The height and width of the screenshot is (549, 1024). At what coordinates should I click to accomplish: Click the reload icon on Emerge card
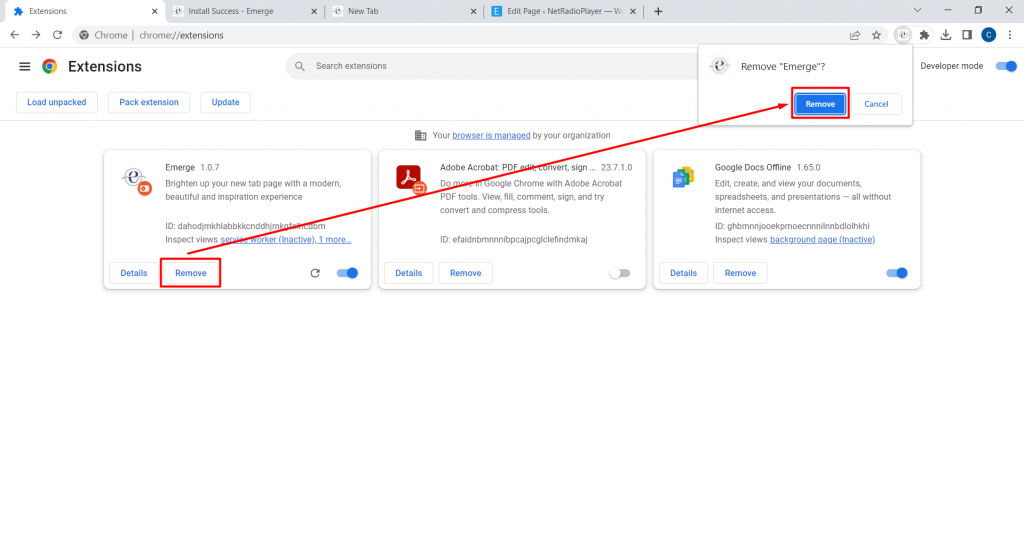(x=315, y=273)
